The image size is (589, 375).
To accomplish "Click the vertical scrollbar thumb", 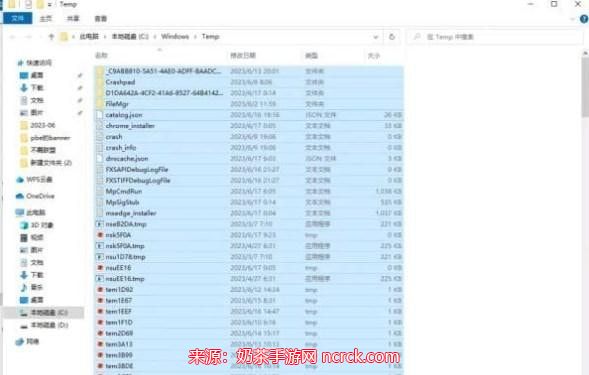I will coord(585,86).
